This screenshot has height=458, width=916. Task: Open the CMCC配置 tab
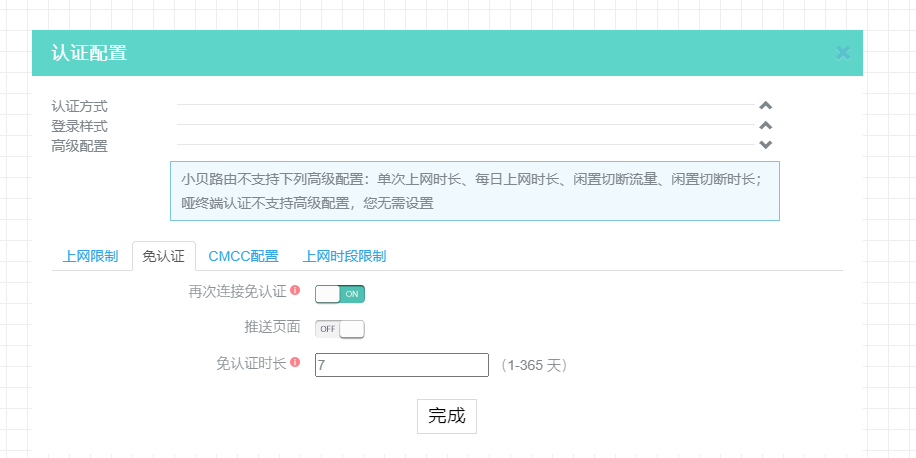click(243, 256)
